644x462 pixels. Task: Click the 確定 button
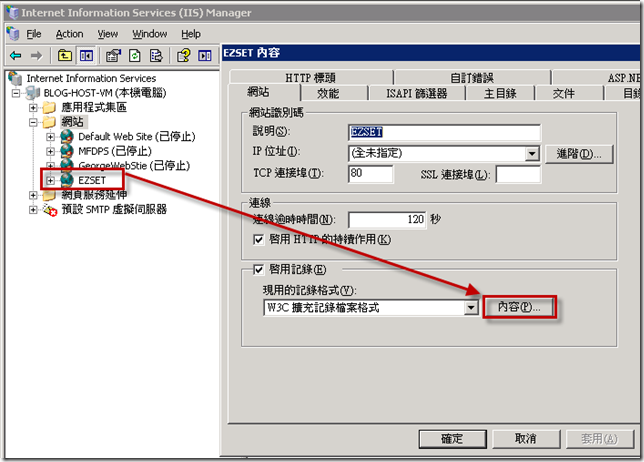tap(452, 439)
